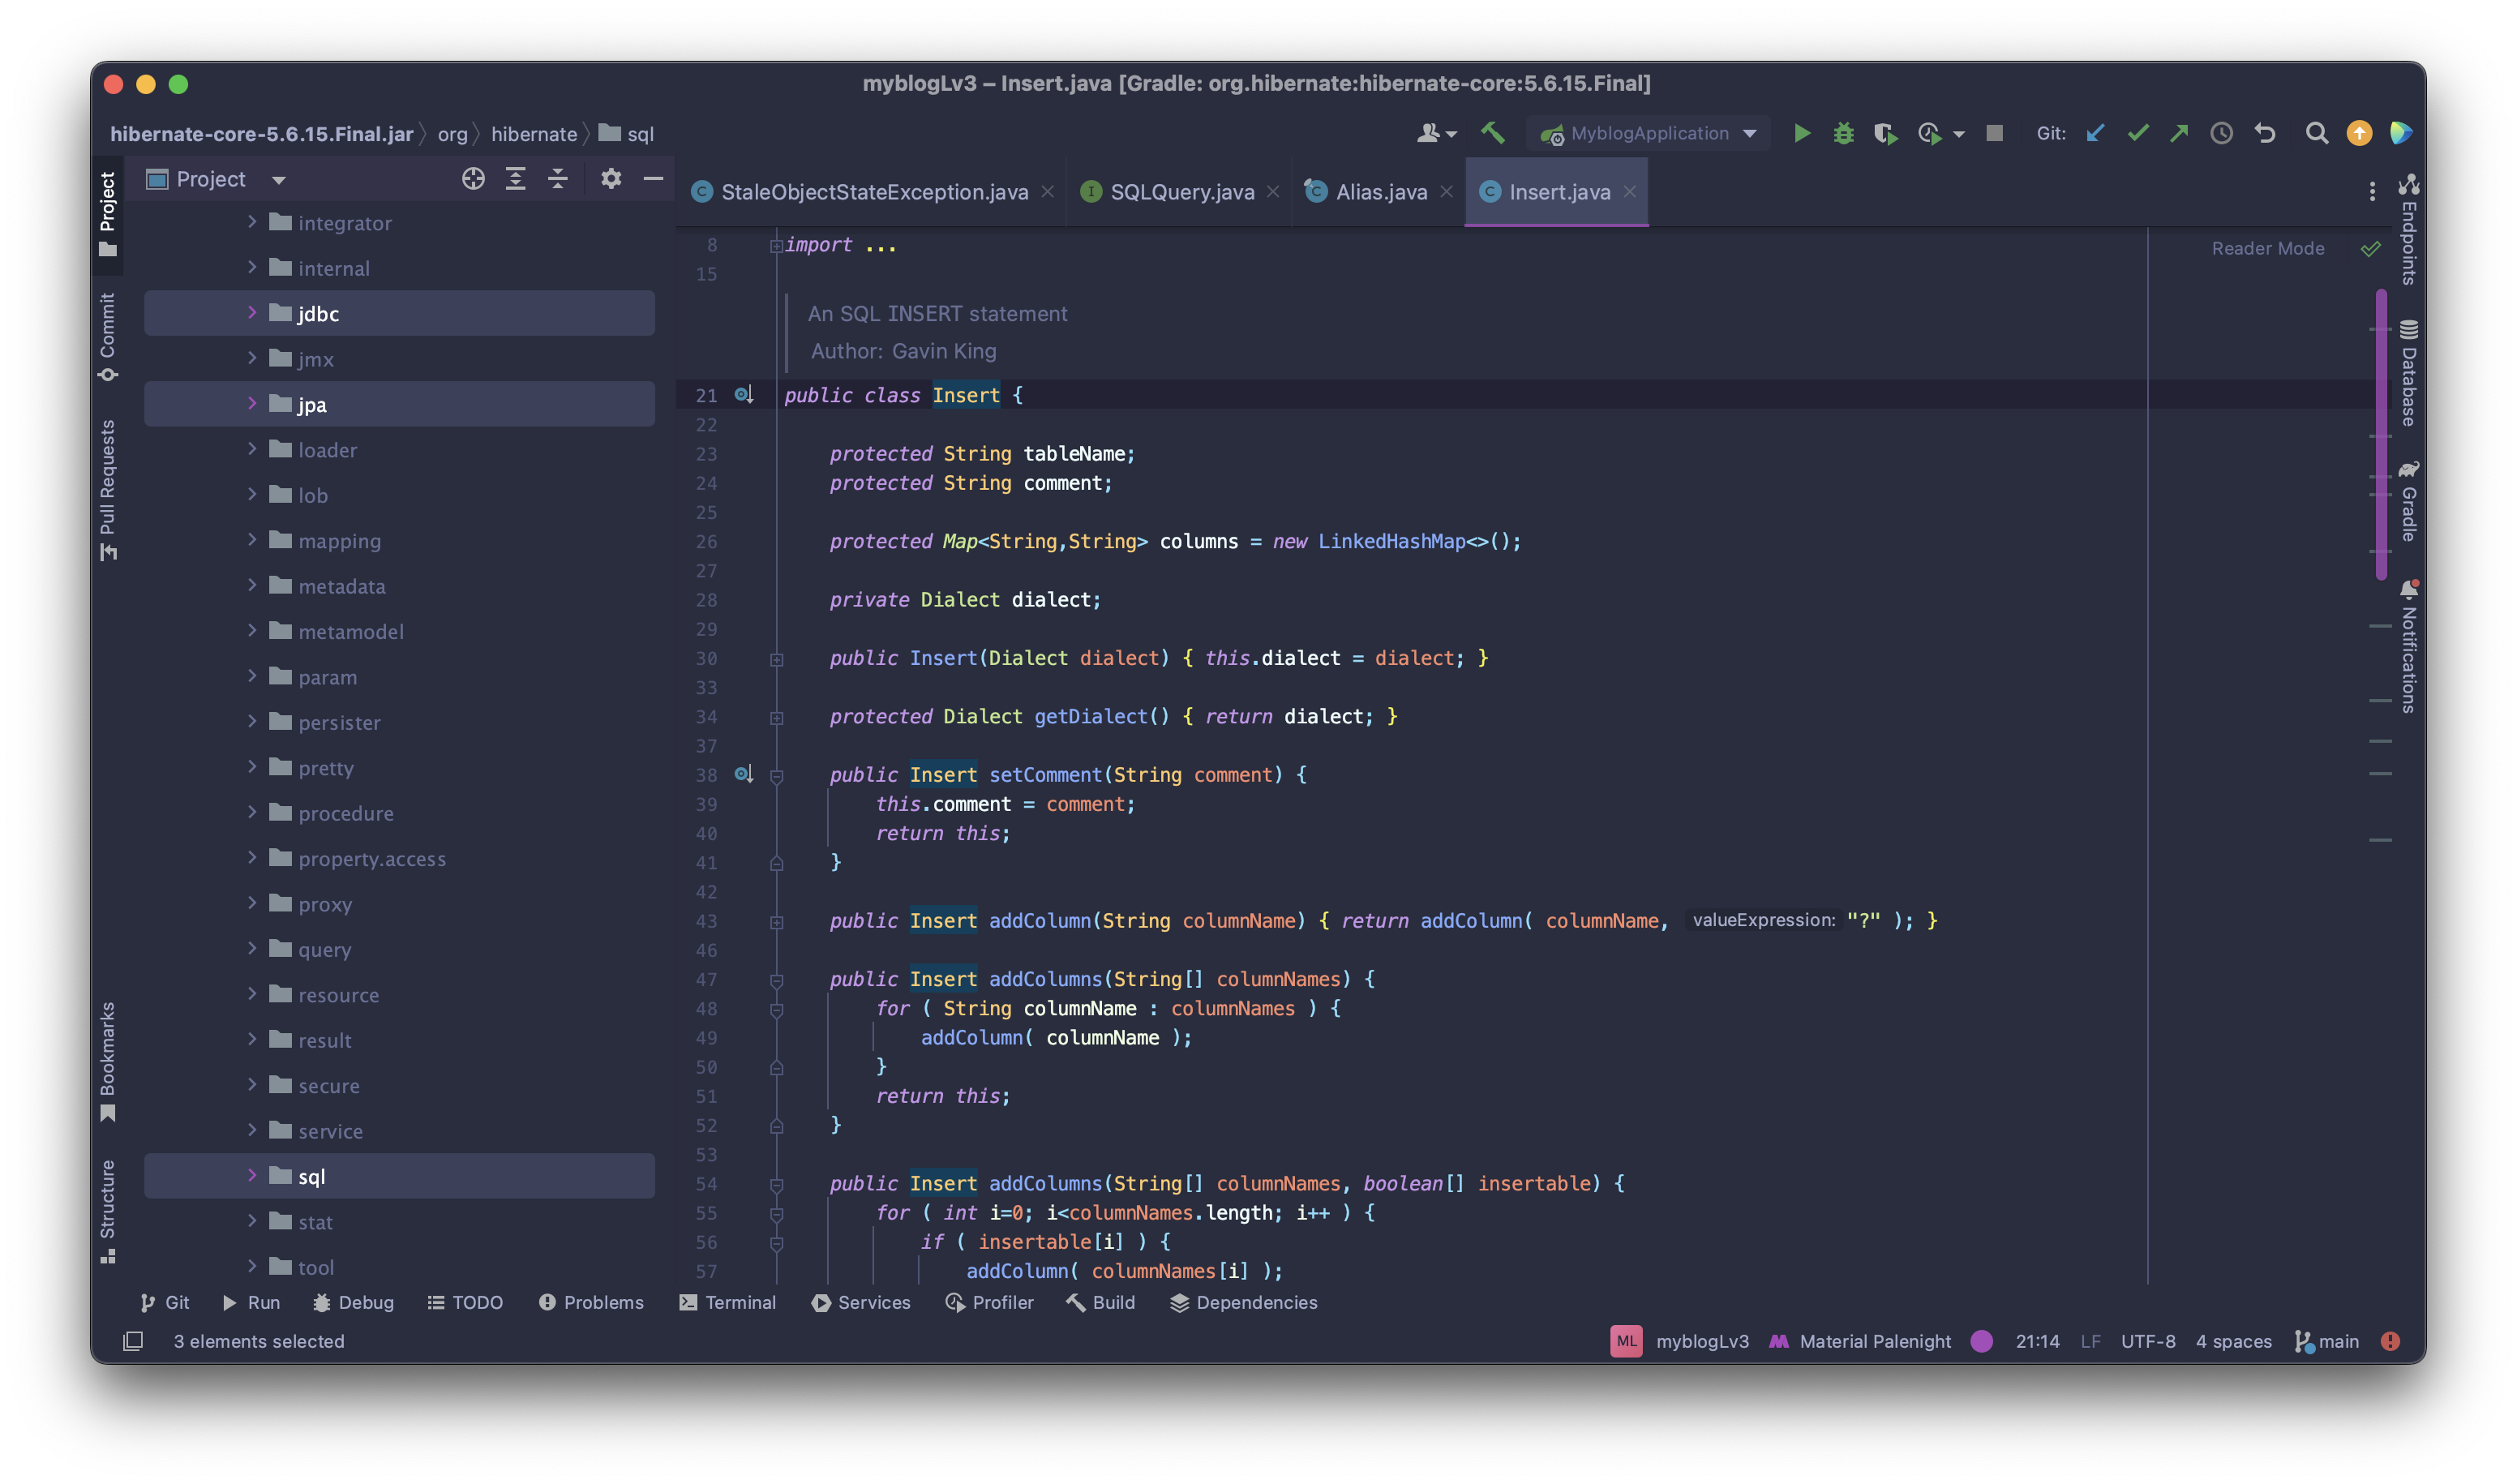Commit changes with the Git checkmark icon
This screenshot has height=1484, width=2517.
[x=2137, y=133]
